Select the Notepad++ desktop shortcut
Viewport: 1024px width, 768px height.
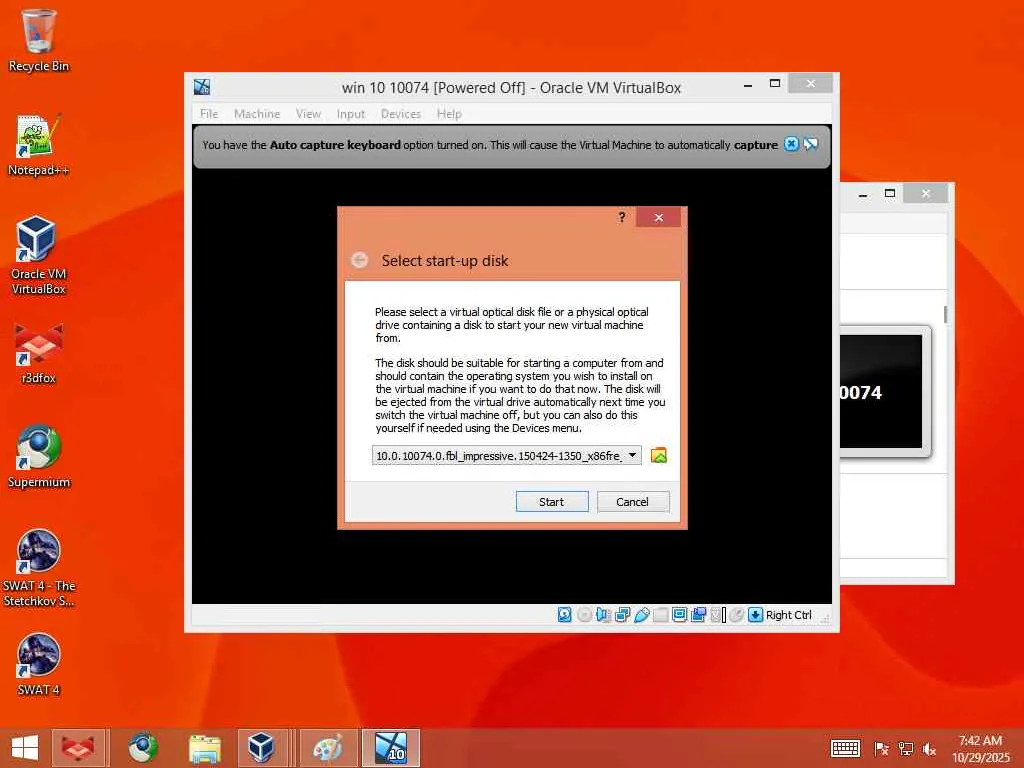pos(39,145)
